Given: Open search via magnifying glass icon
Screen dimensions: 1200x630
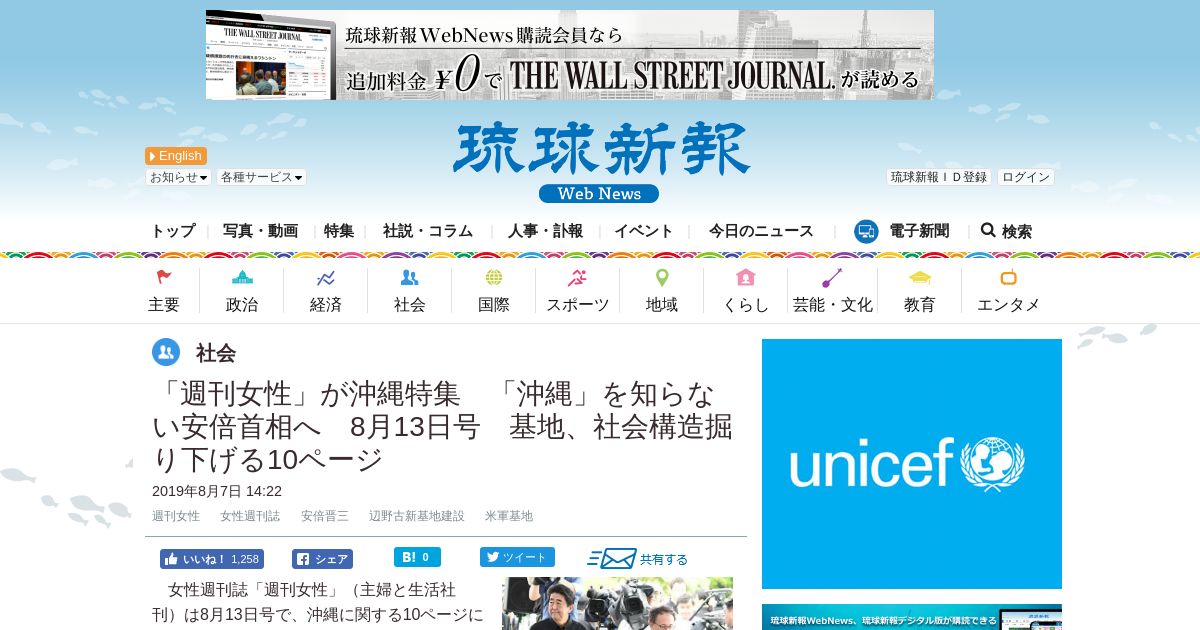Looking at the screenshot, I should [x=988, y=230].
